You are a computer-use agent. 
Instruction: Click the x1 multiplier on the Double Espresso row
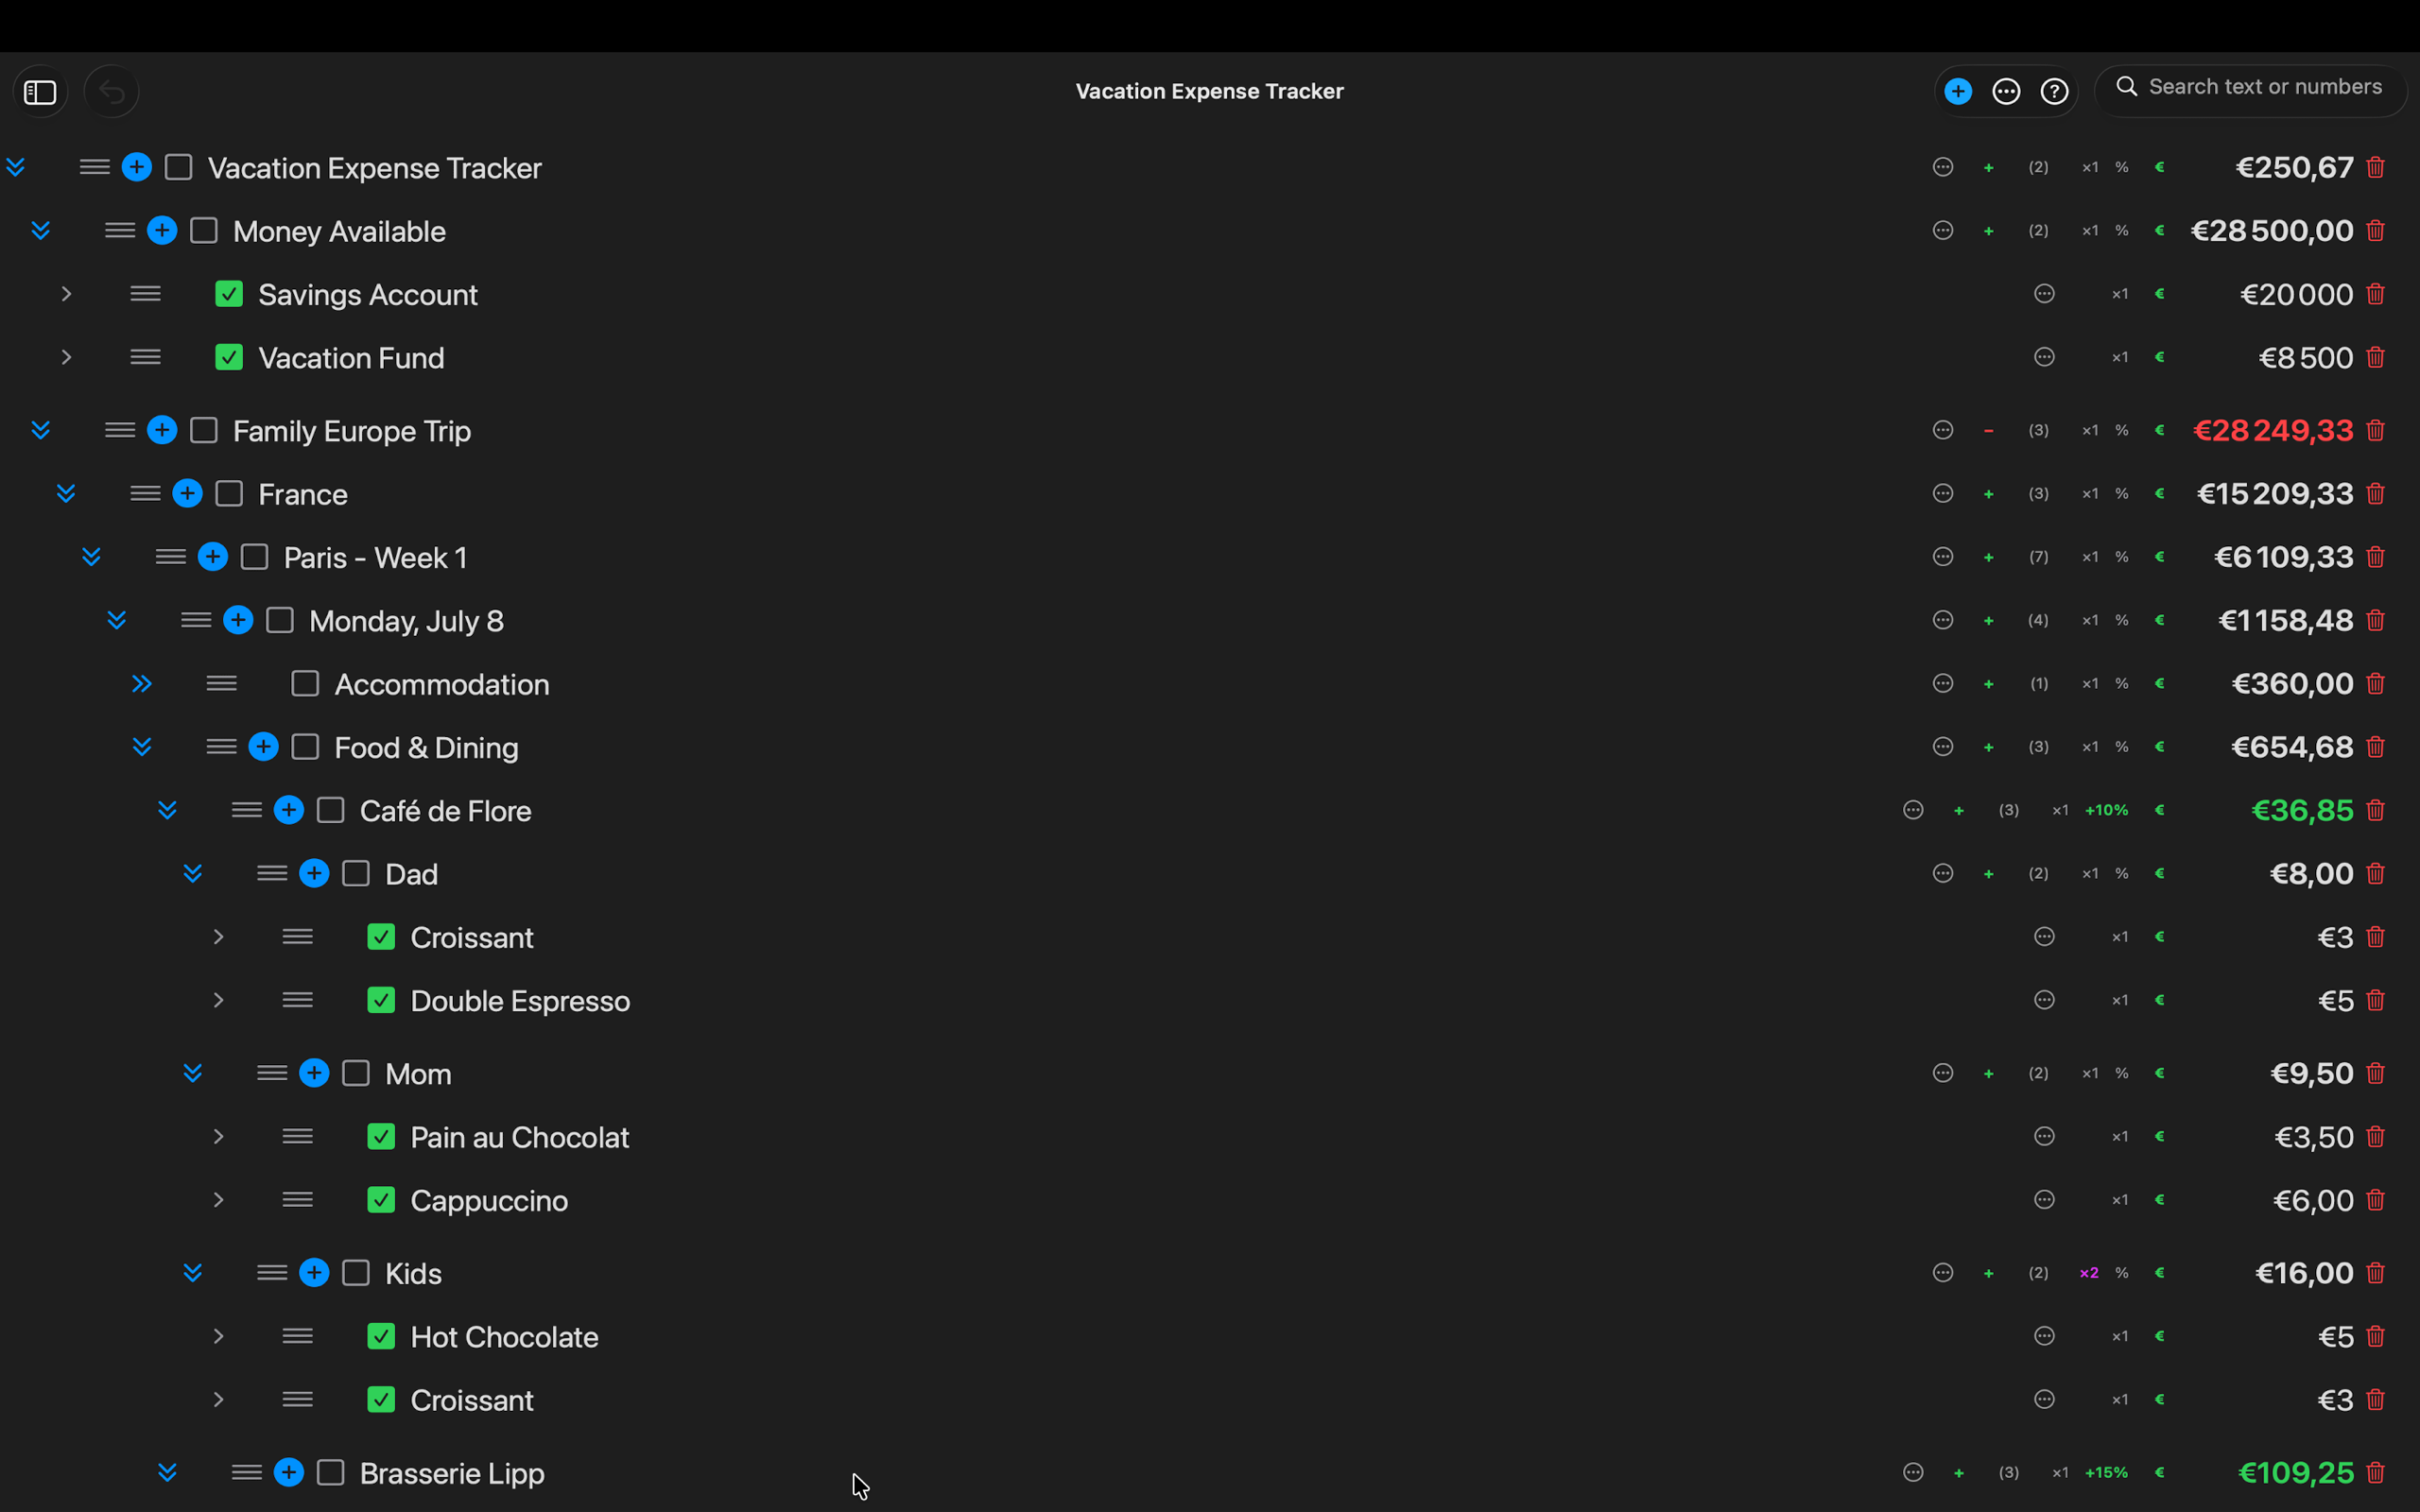2120,1000
